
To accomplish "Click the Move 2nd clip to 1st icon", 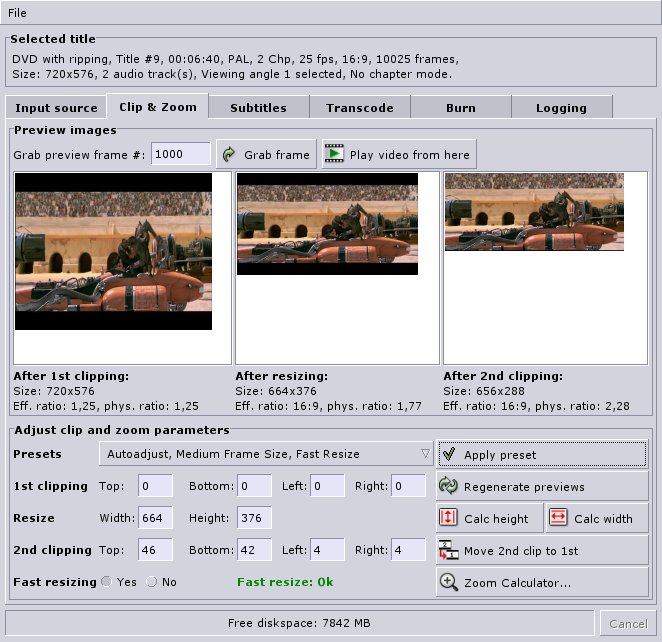I will pos(448,550).
